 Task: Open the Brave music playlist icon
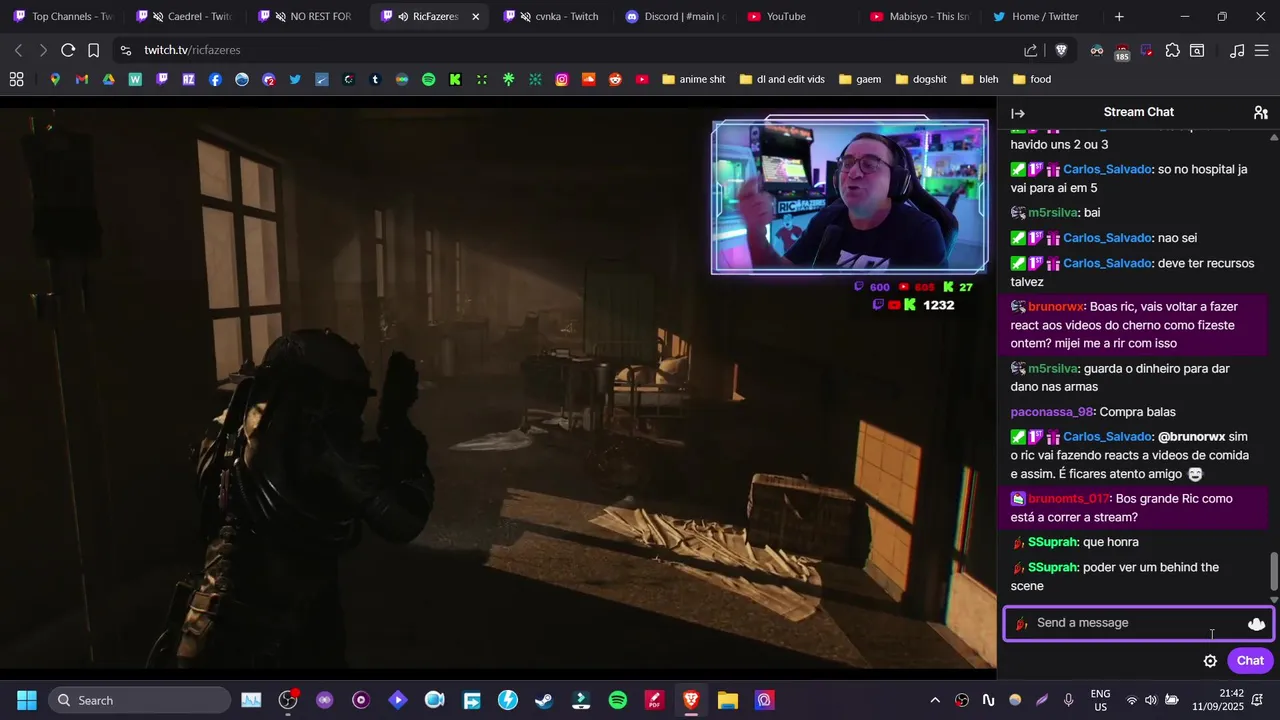(x=1237, y=50)
